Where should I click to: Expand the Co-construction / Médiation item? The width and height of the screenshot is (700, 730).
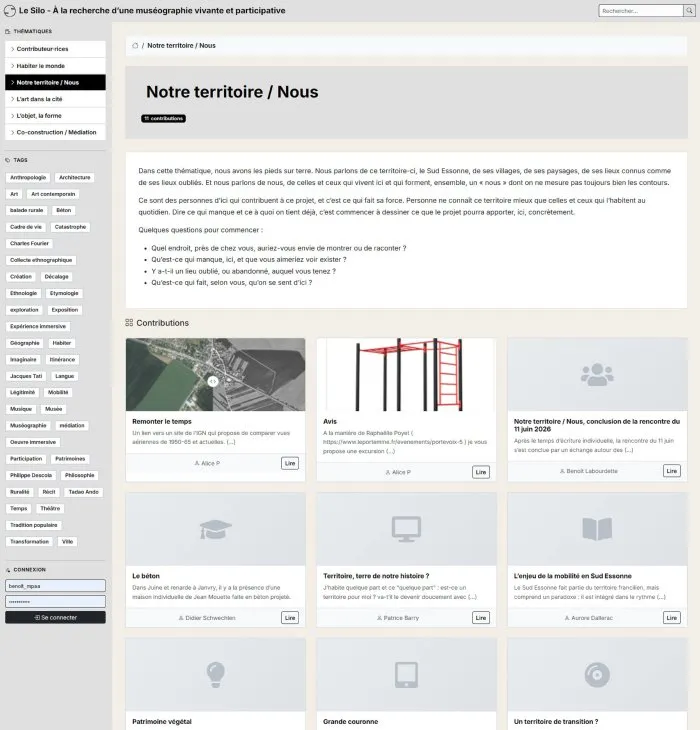(x=55, y=132)
